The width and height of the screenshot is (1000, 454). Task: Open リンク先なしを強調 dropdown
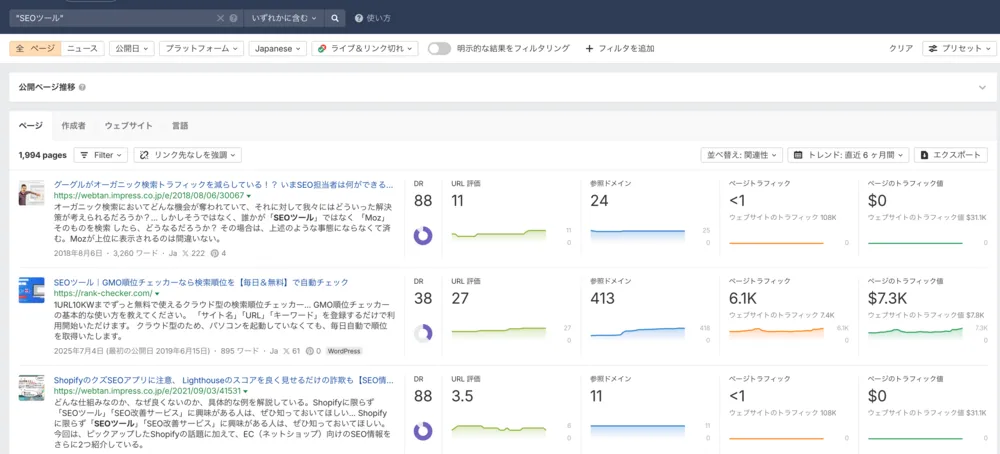(188, 155)
